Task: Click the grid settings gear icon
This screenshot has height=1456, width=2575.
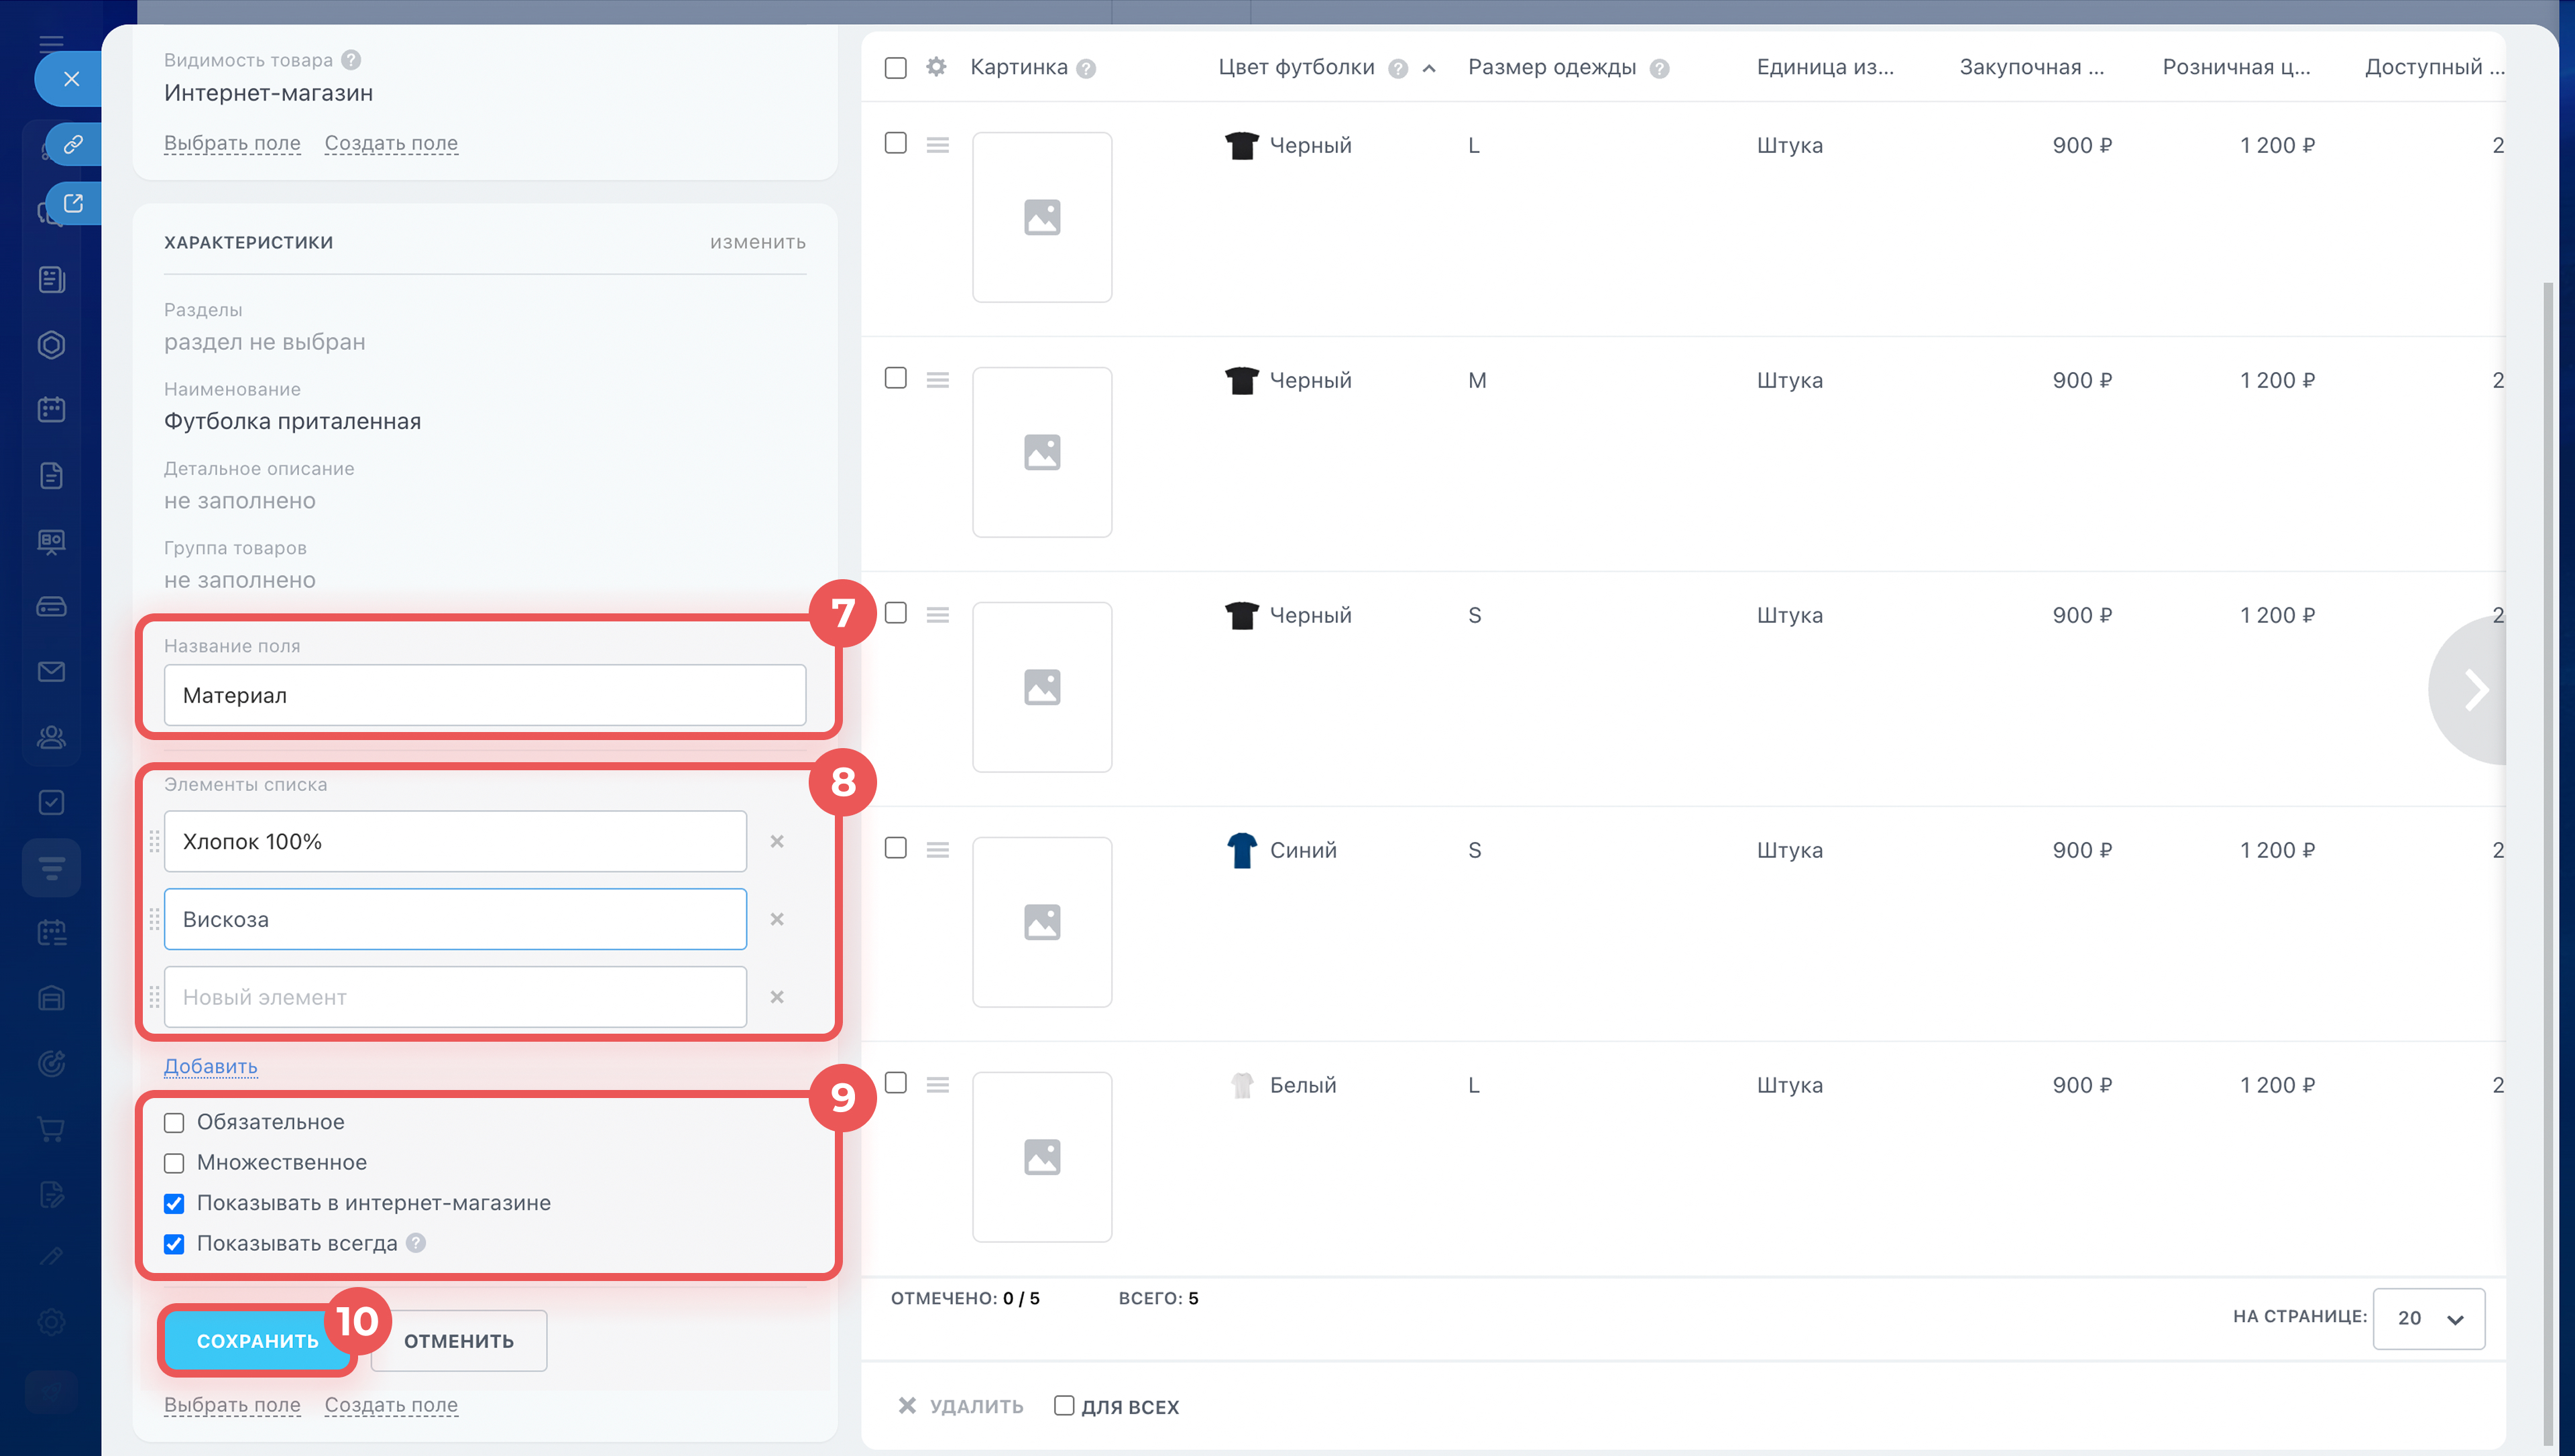Action: (x=936, y=67)
